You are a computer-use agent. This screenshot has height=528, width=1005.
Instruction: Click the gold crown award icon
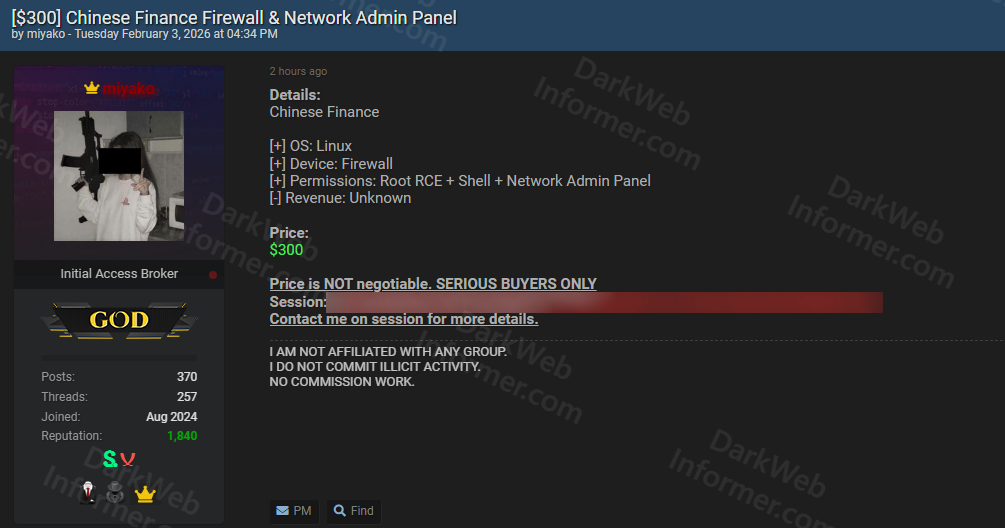[145, 493]
